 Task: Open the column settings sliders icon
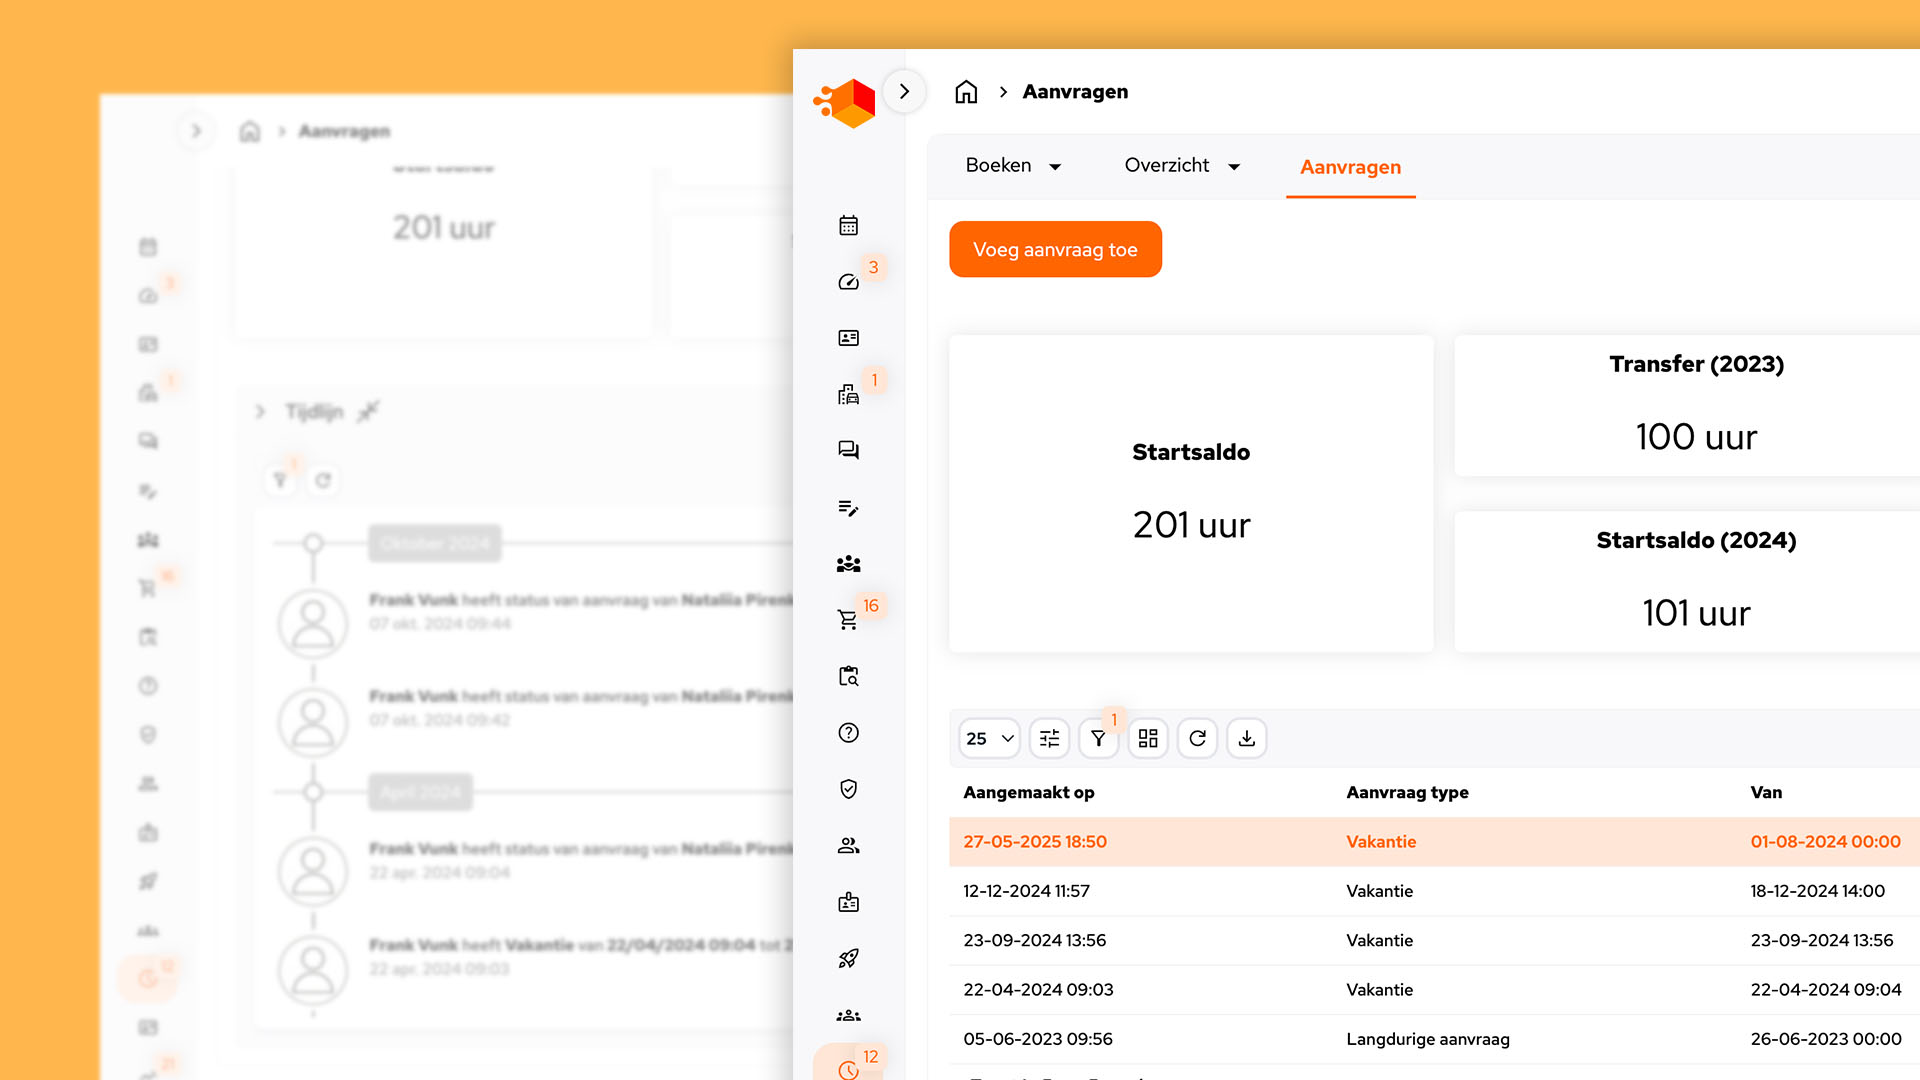point(1049,738)
